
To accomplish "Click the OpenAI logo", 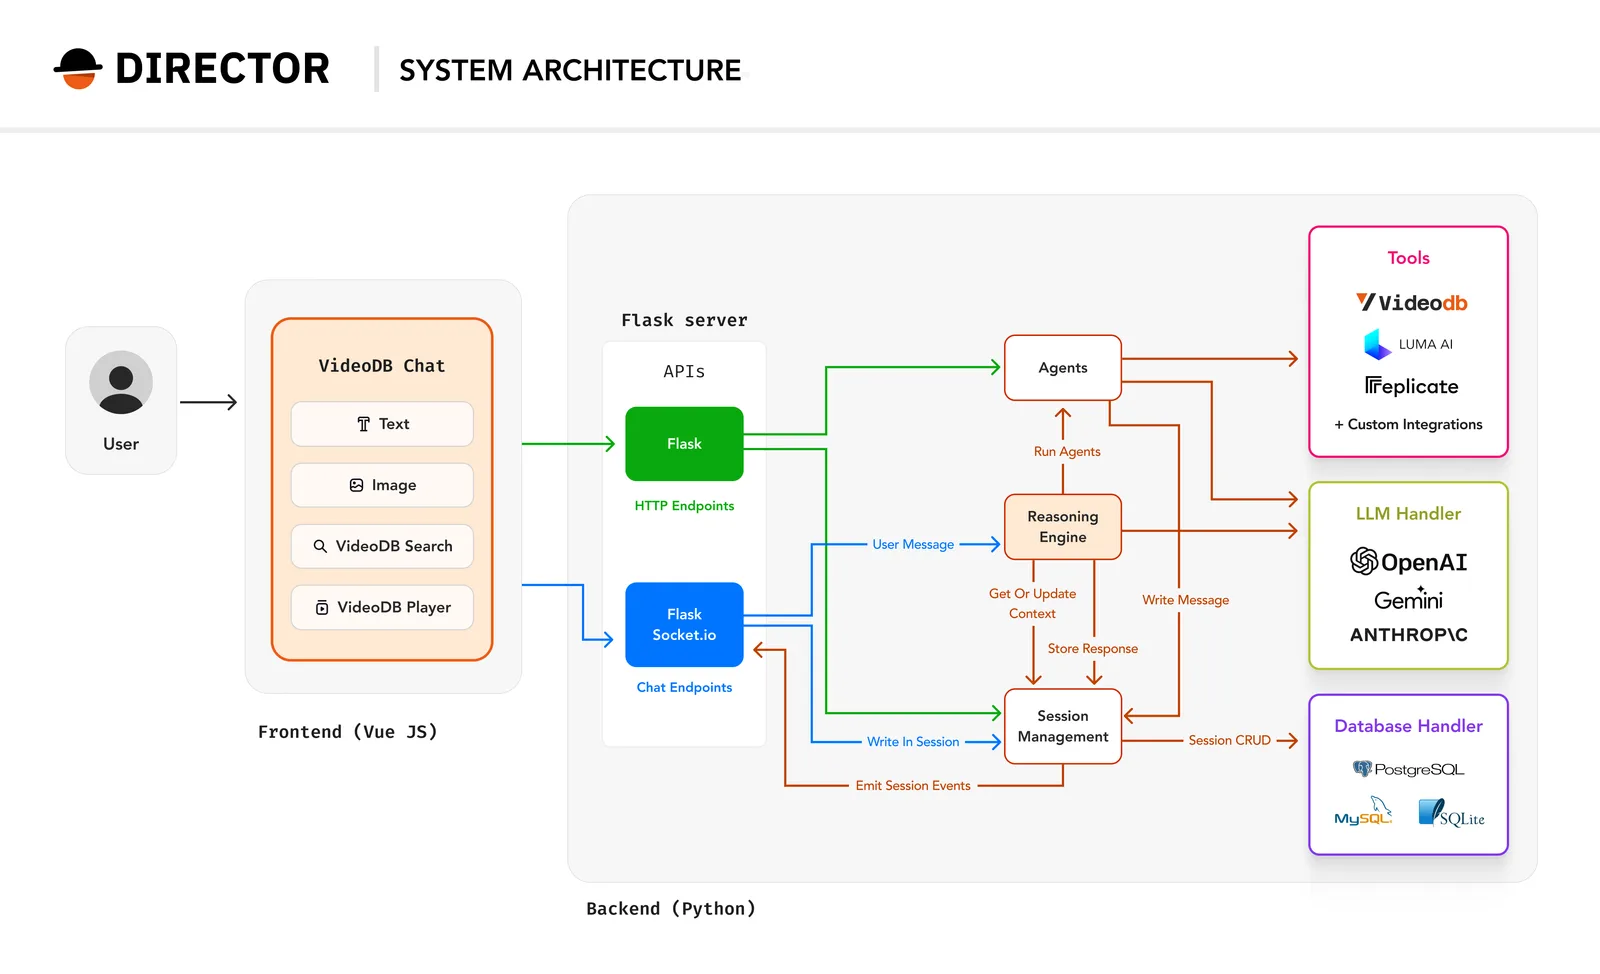I will [x=1408, y=562].
